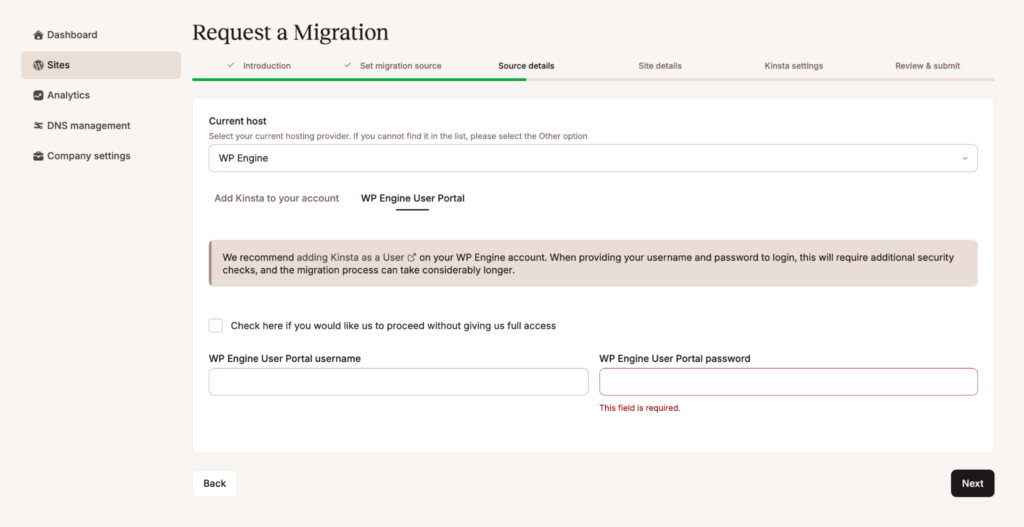
Task: Click the Dashboard home icon
Action: click(x=38, y=35)
